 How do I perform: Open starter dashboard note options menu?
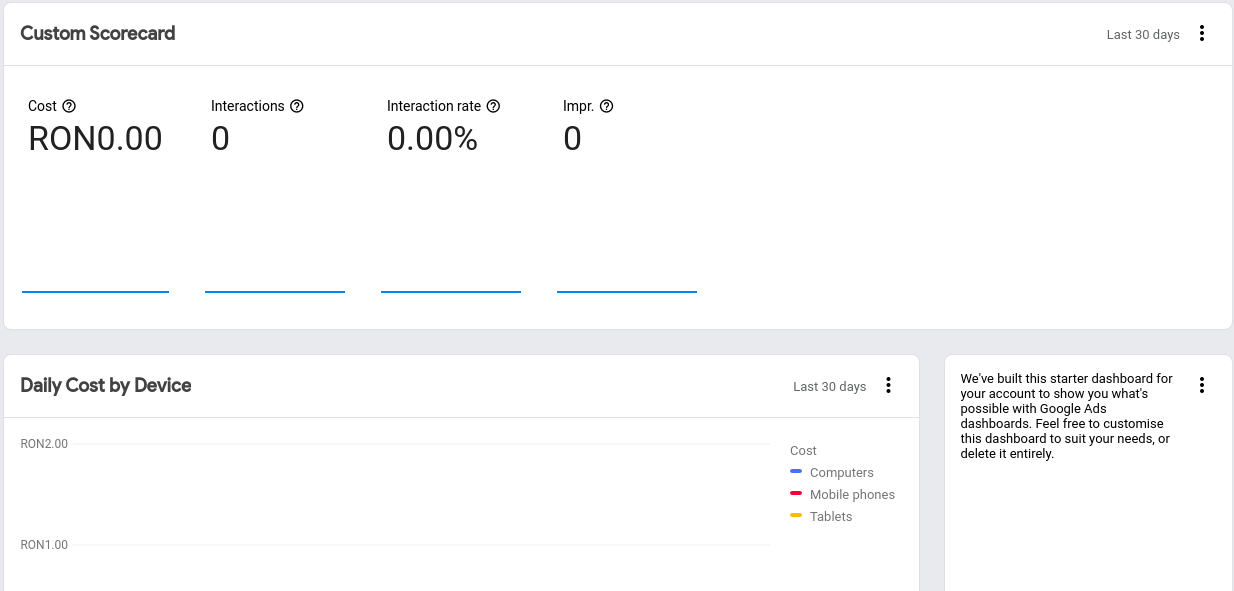(1202, 385)
